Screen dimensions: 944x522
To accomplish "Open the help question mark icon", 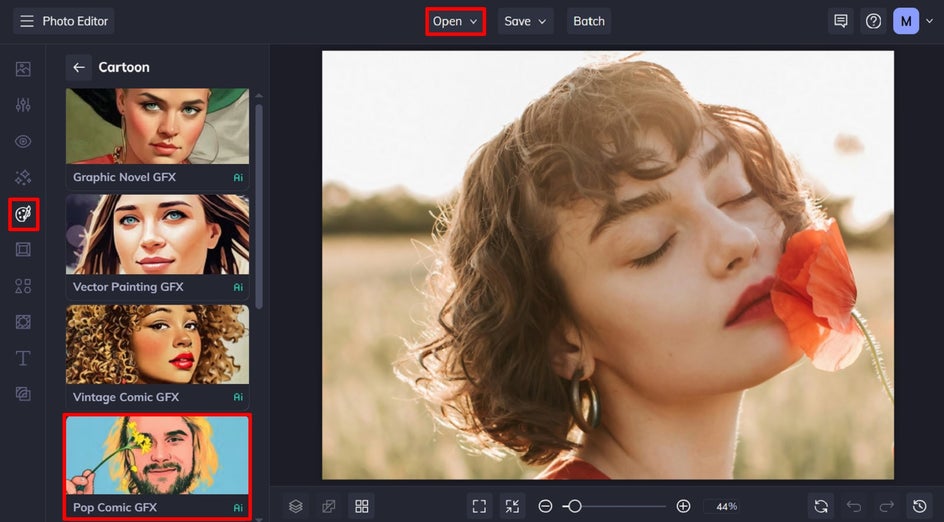I will (x=873, y=21).
